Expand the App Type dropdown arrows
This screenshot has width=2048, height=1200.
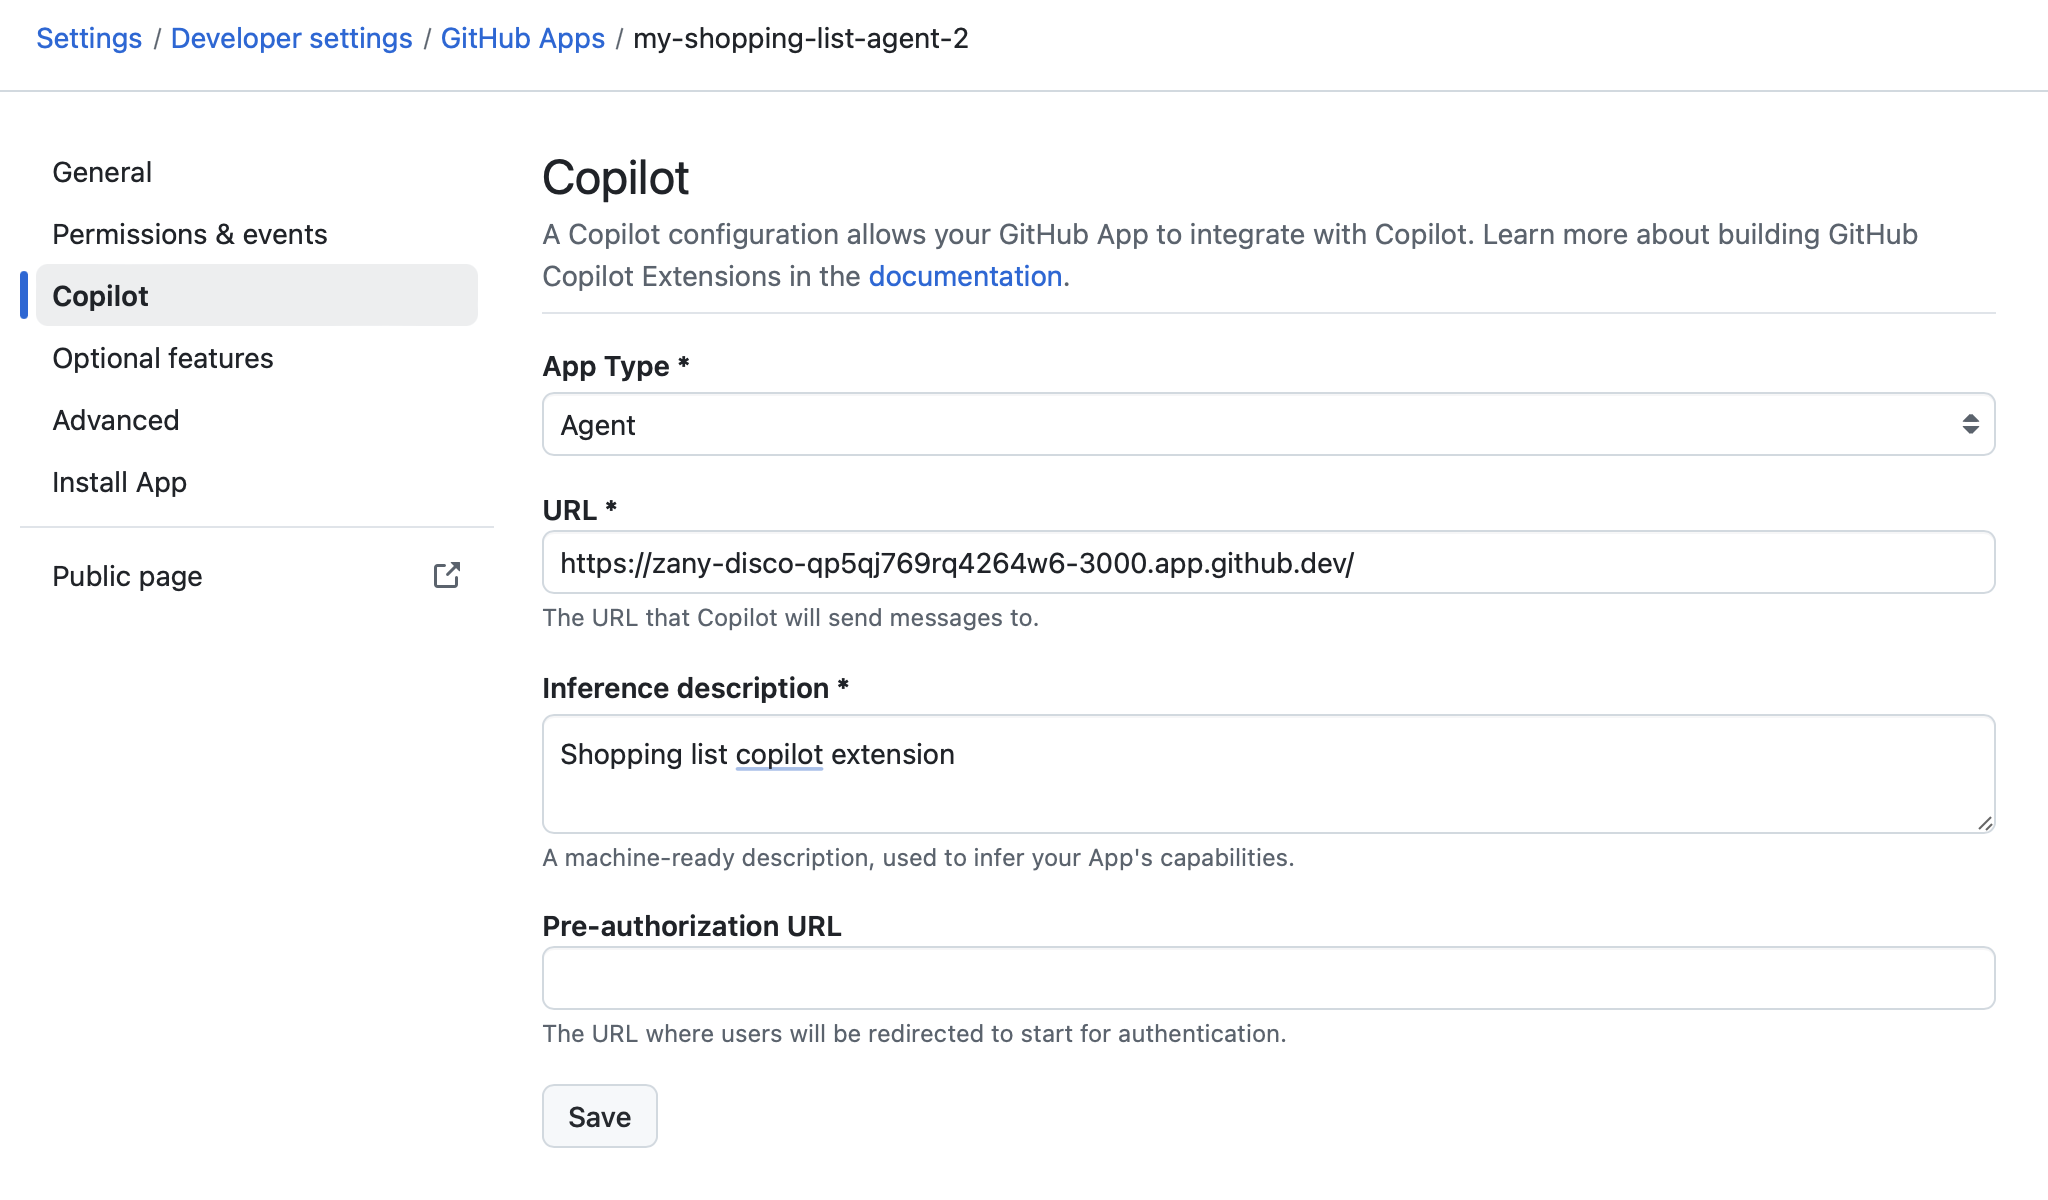tap(1969, 425)
